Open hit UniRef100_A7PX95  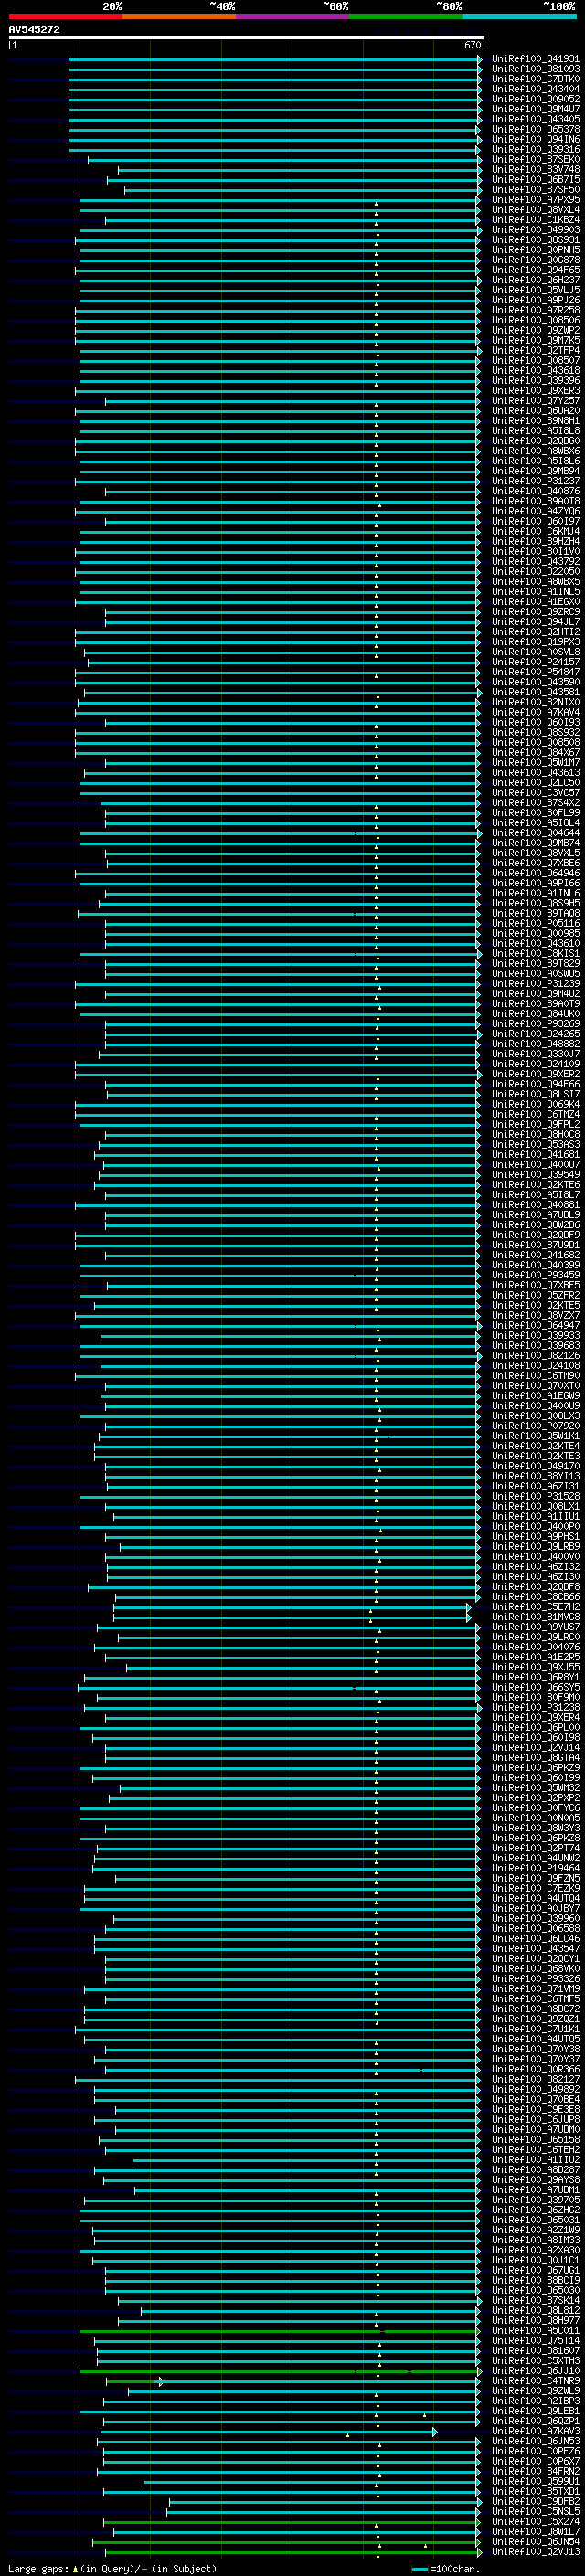[535, 200]
